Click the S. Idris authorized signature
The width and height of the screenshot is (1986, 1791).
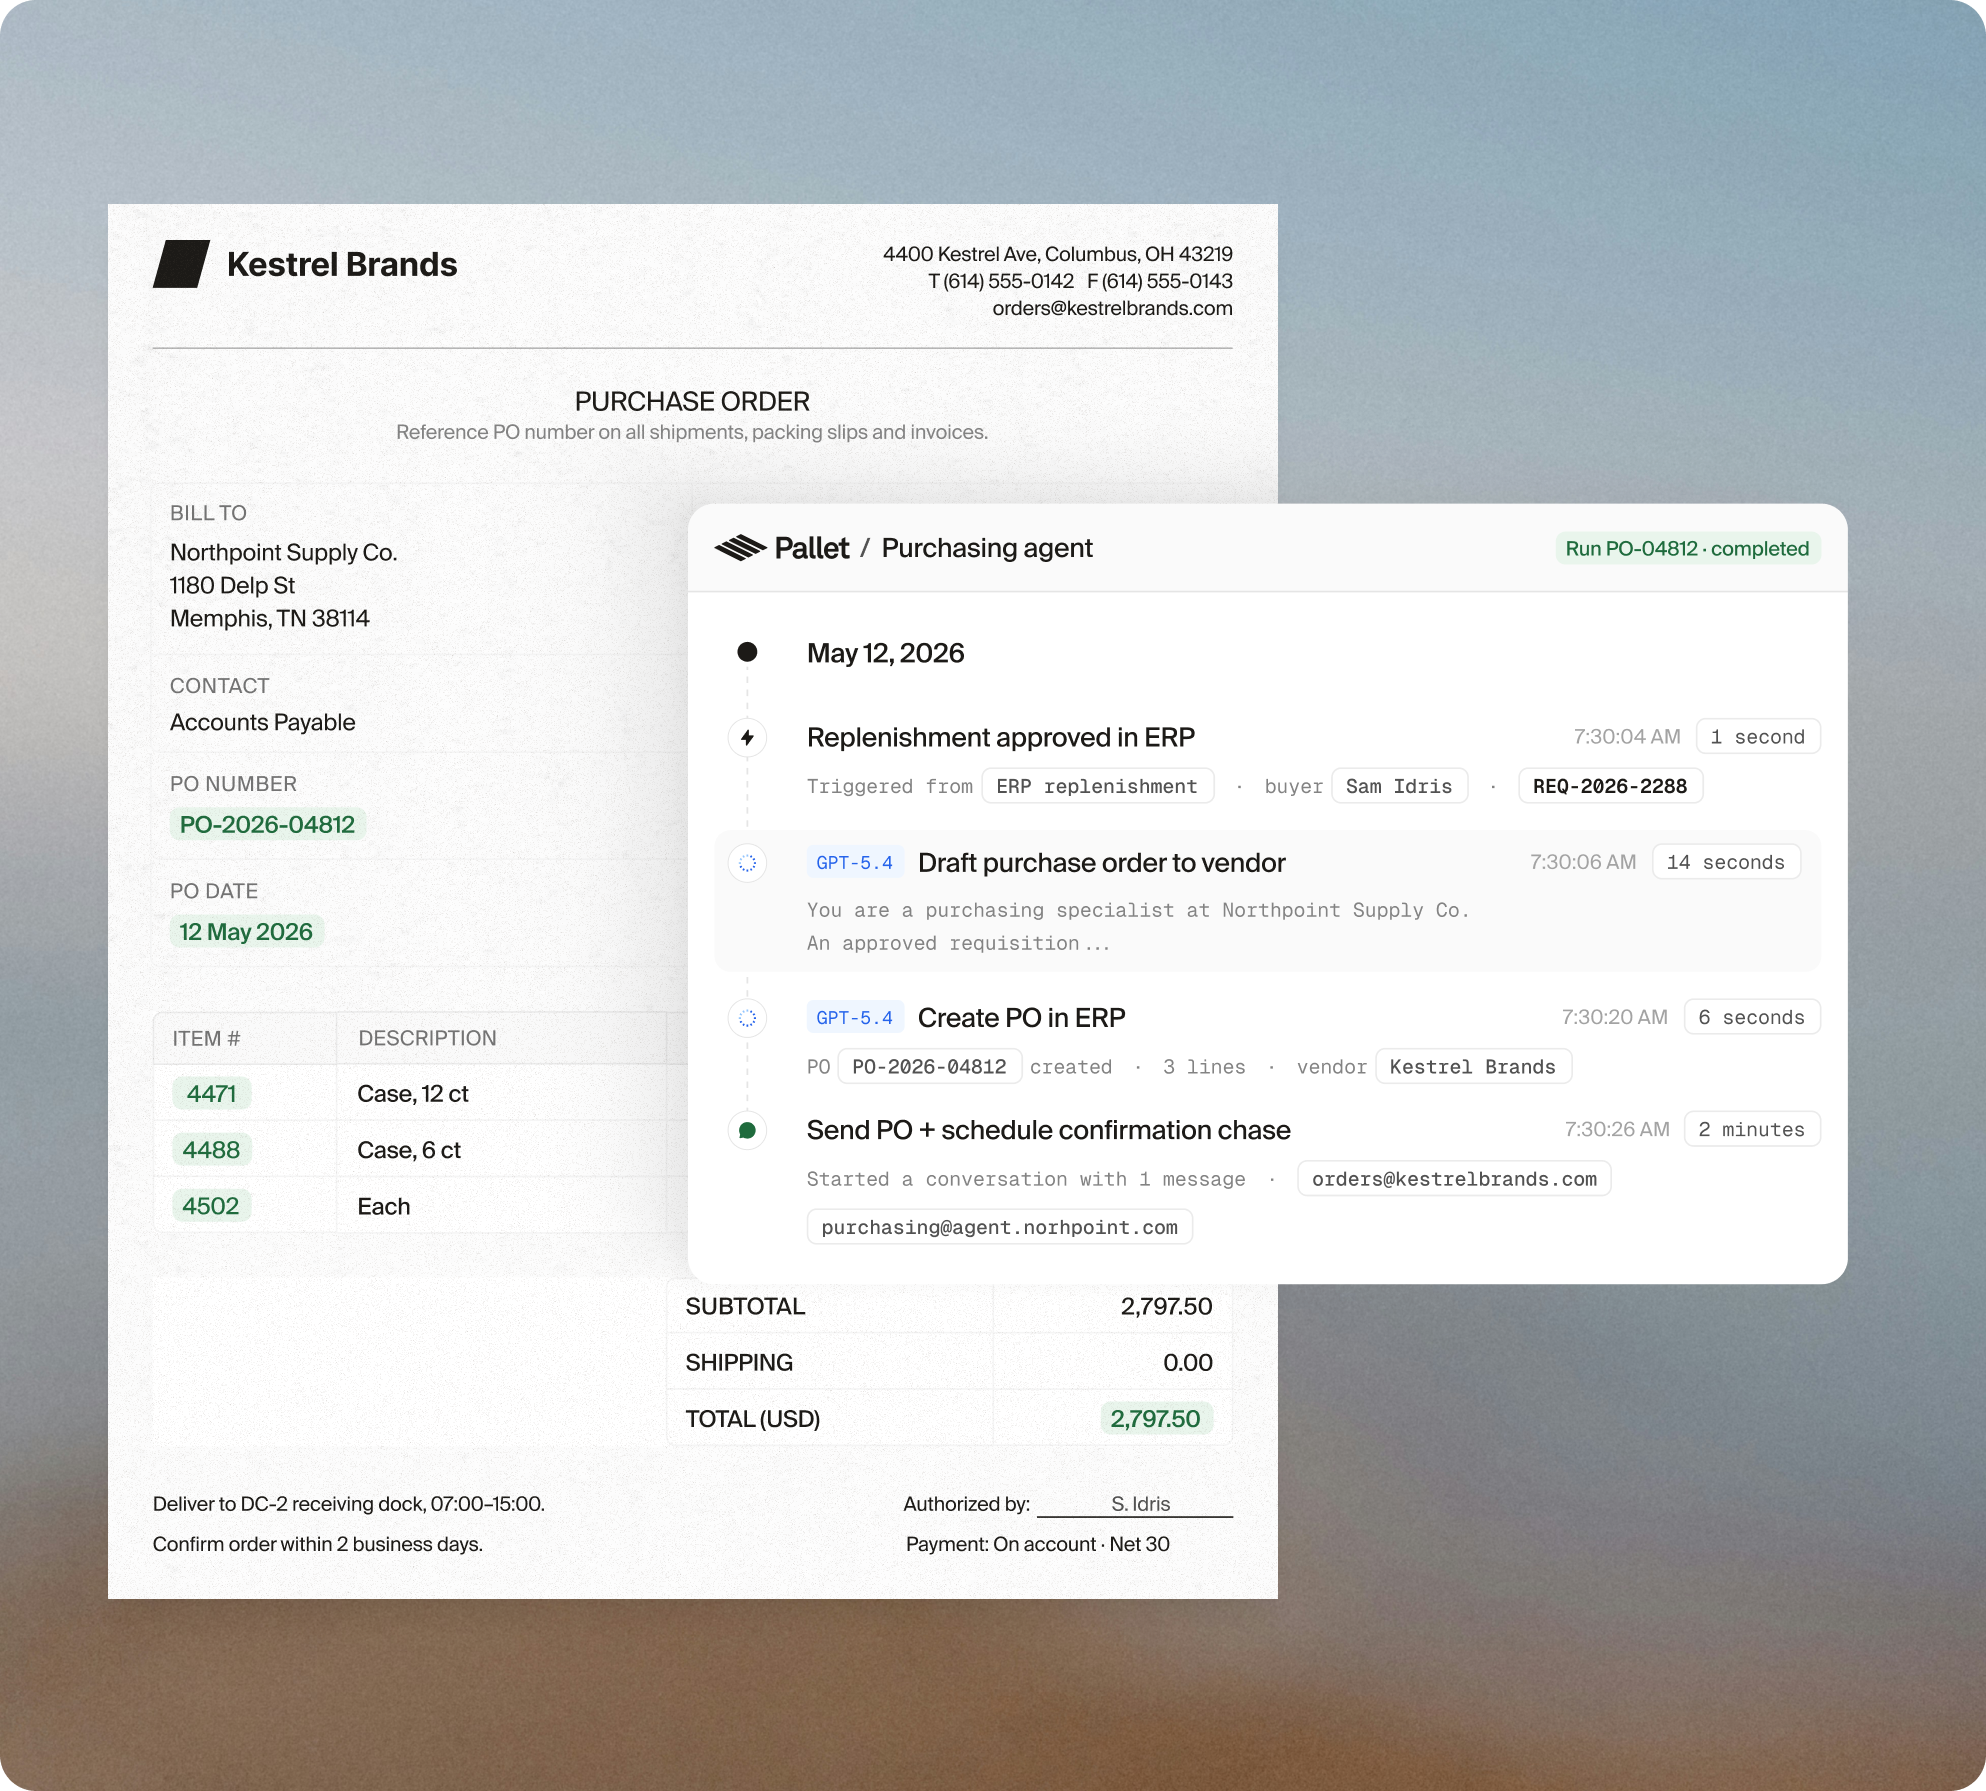[1140, 1503]
